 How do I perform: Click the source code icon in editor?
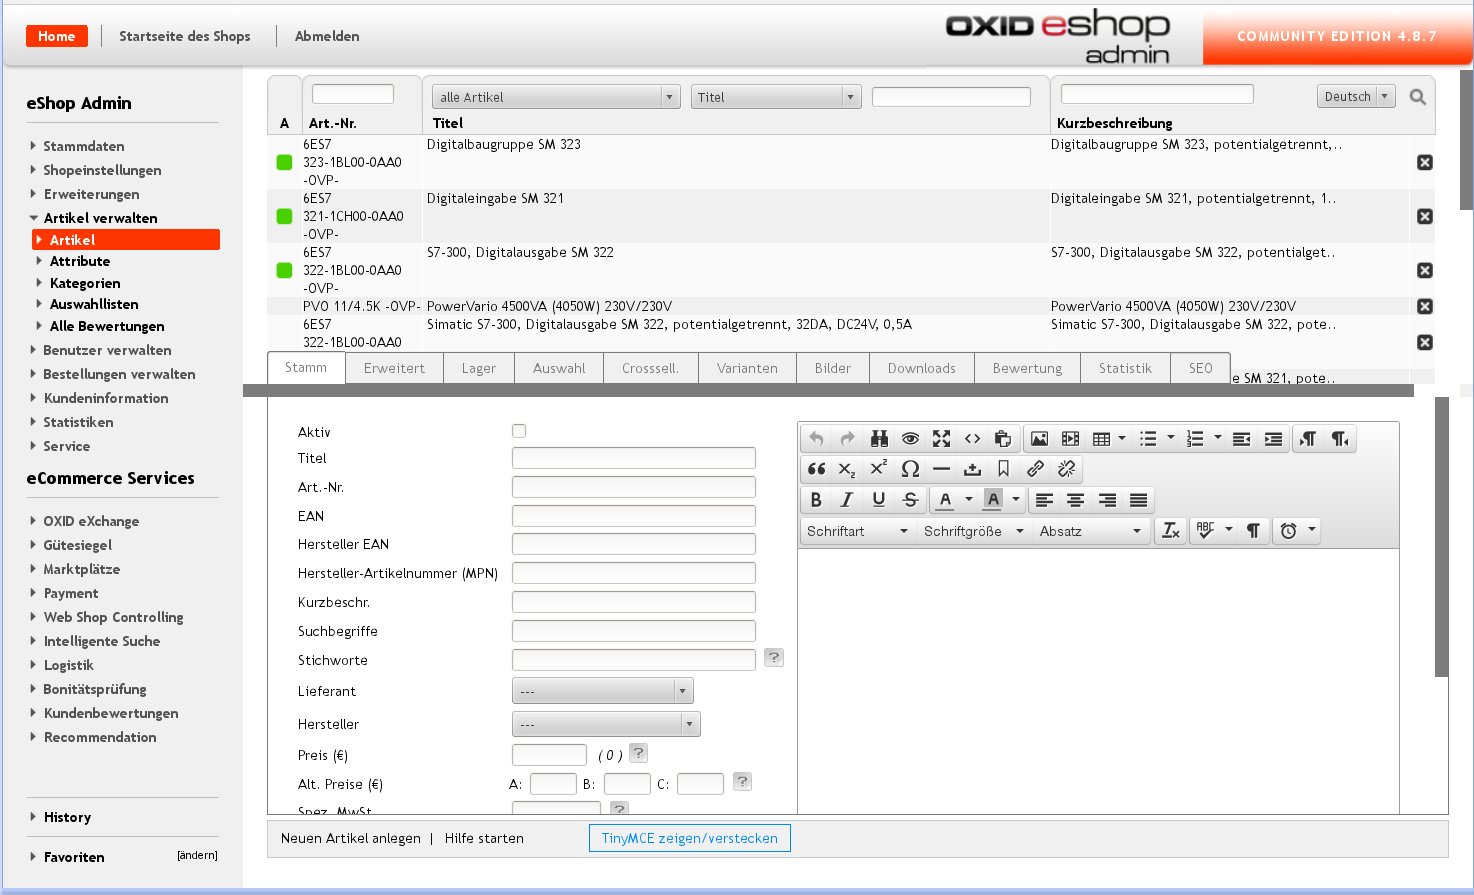click(972, 439)
